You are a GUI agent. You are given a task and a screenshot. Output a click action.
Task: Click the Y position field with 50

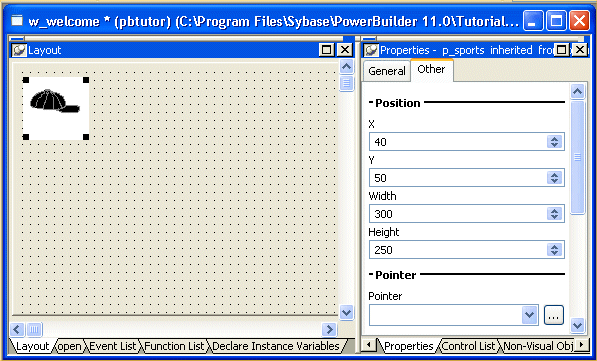466,178
